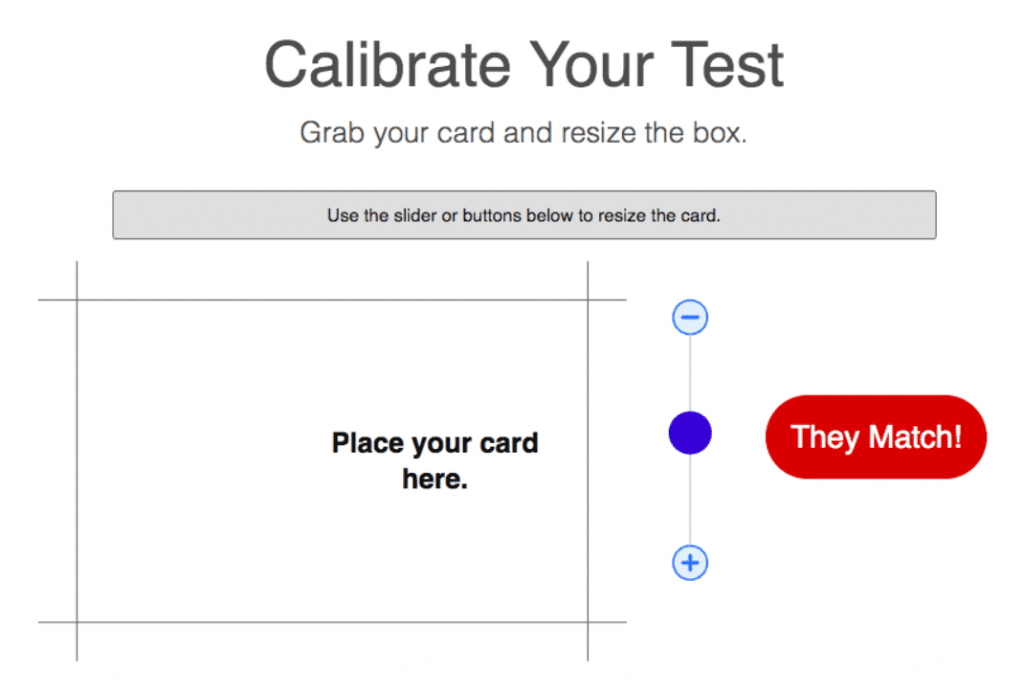This screenshot has height=694, width=1024.
Task: Click the bottom horizontal guide line of the card
Action: (x=332, y=622)
